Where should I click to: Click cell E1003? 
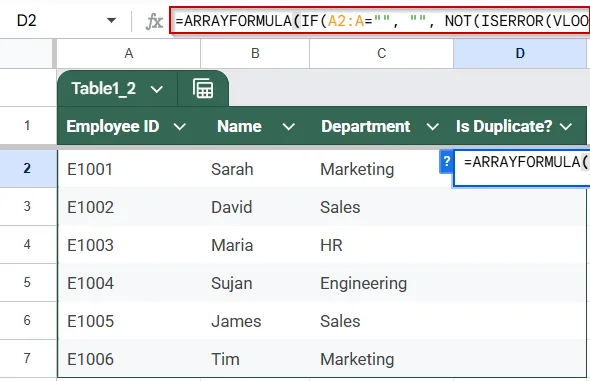[129, 245]
